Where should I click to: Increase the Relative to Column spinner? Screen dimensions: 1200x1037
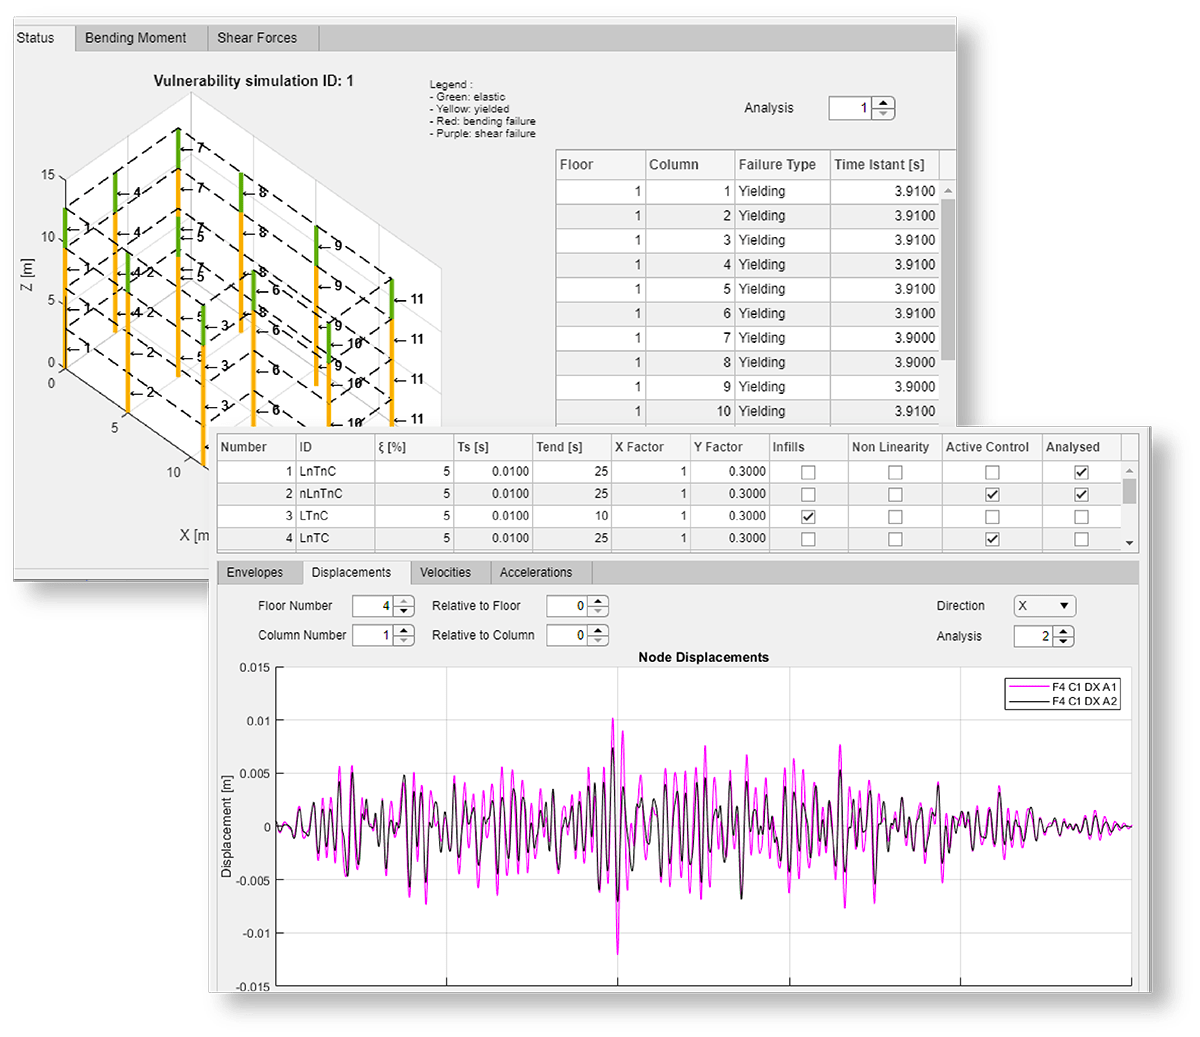click(598, 630)
